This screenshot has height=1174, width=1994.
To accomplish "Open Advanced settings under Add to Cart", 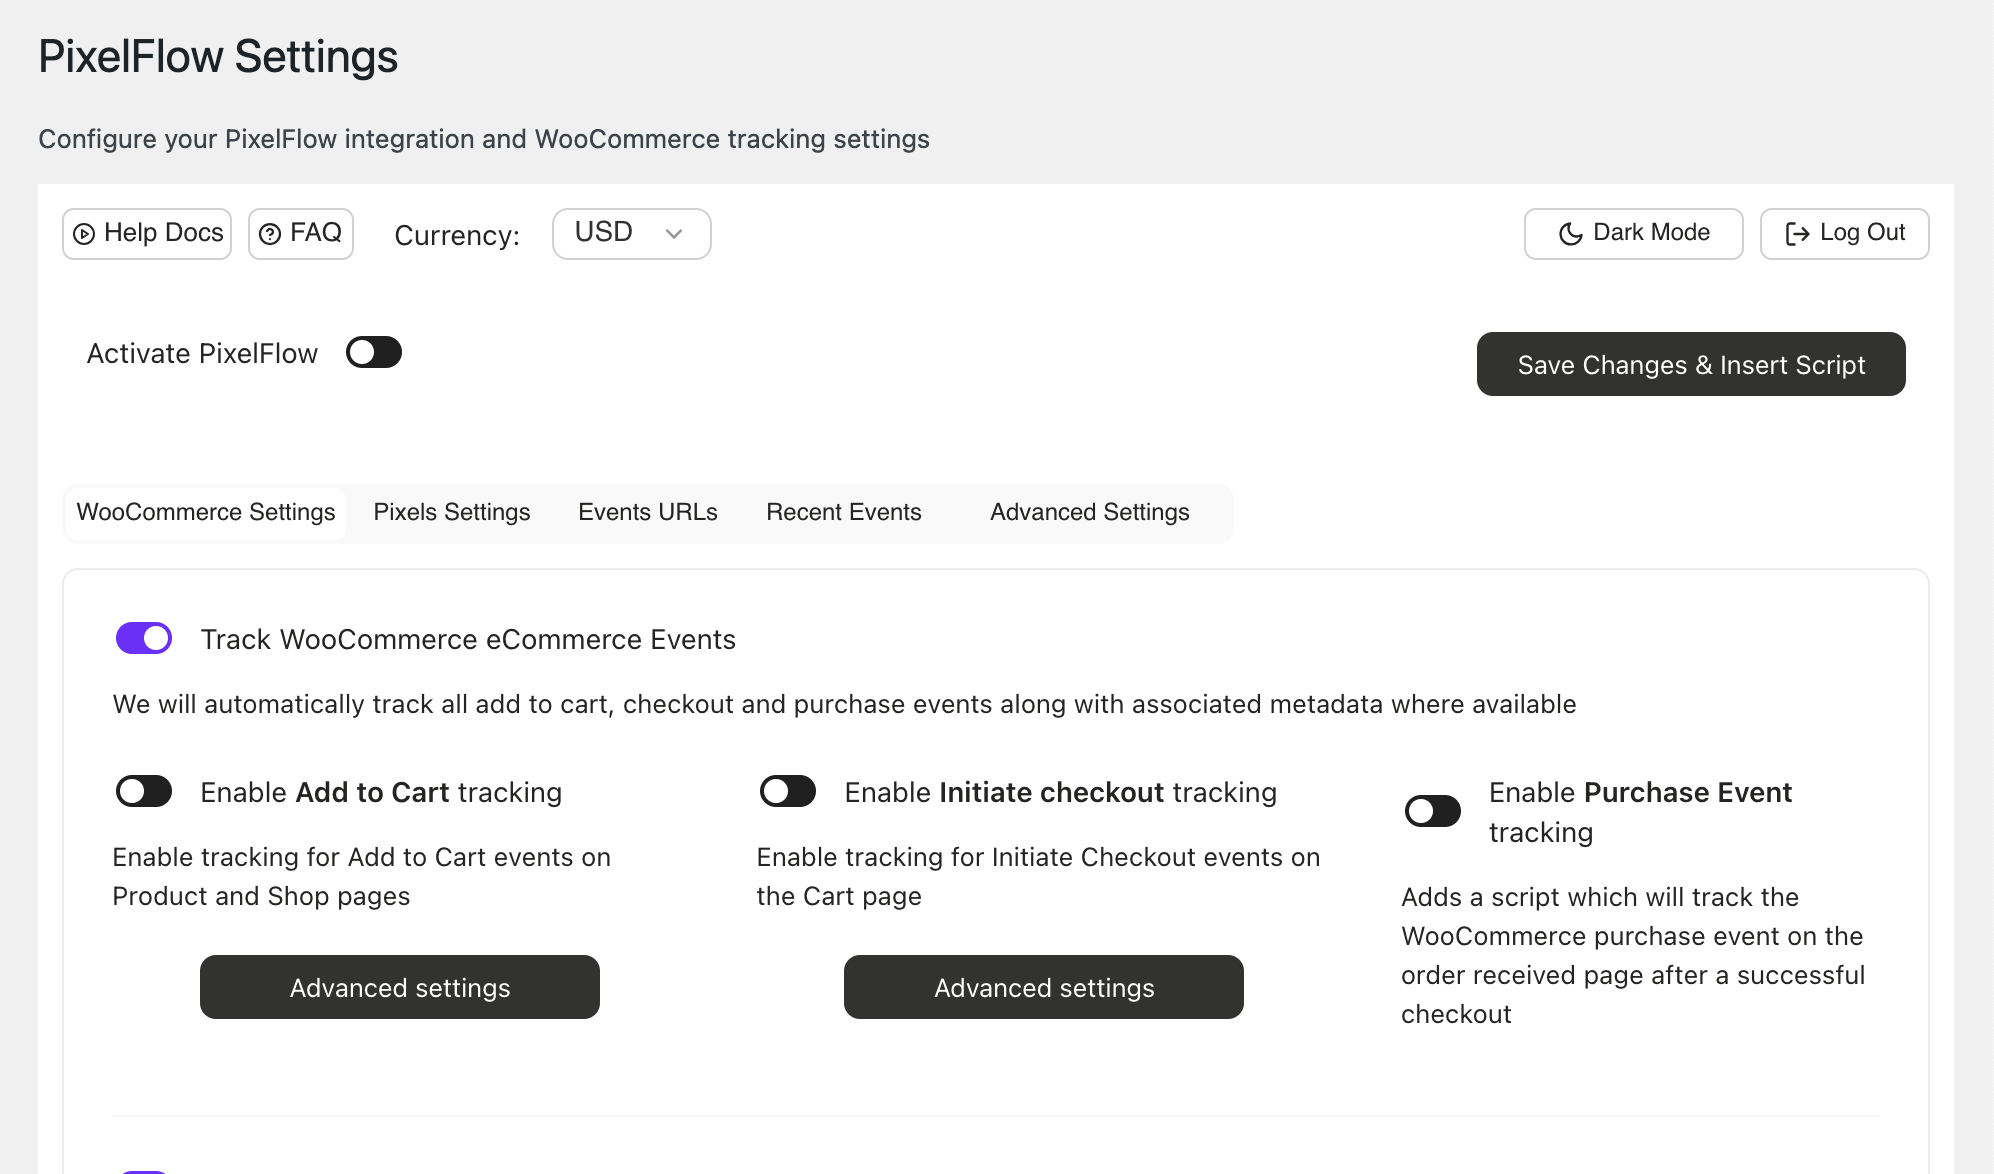I will 399,987.
